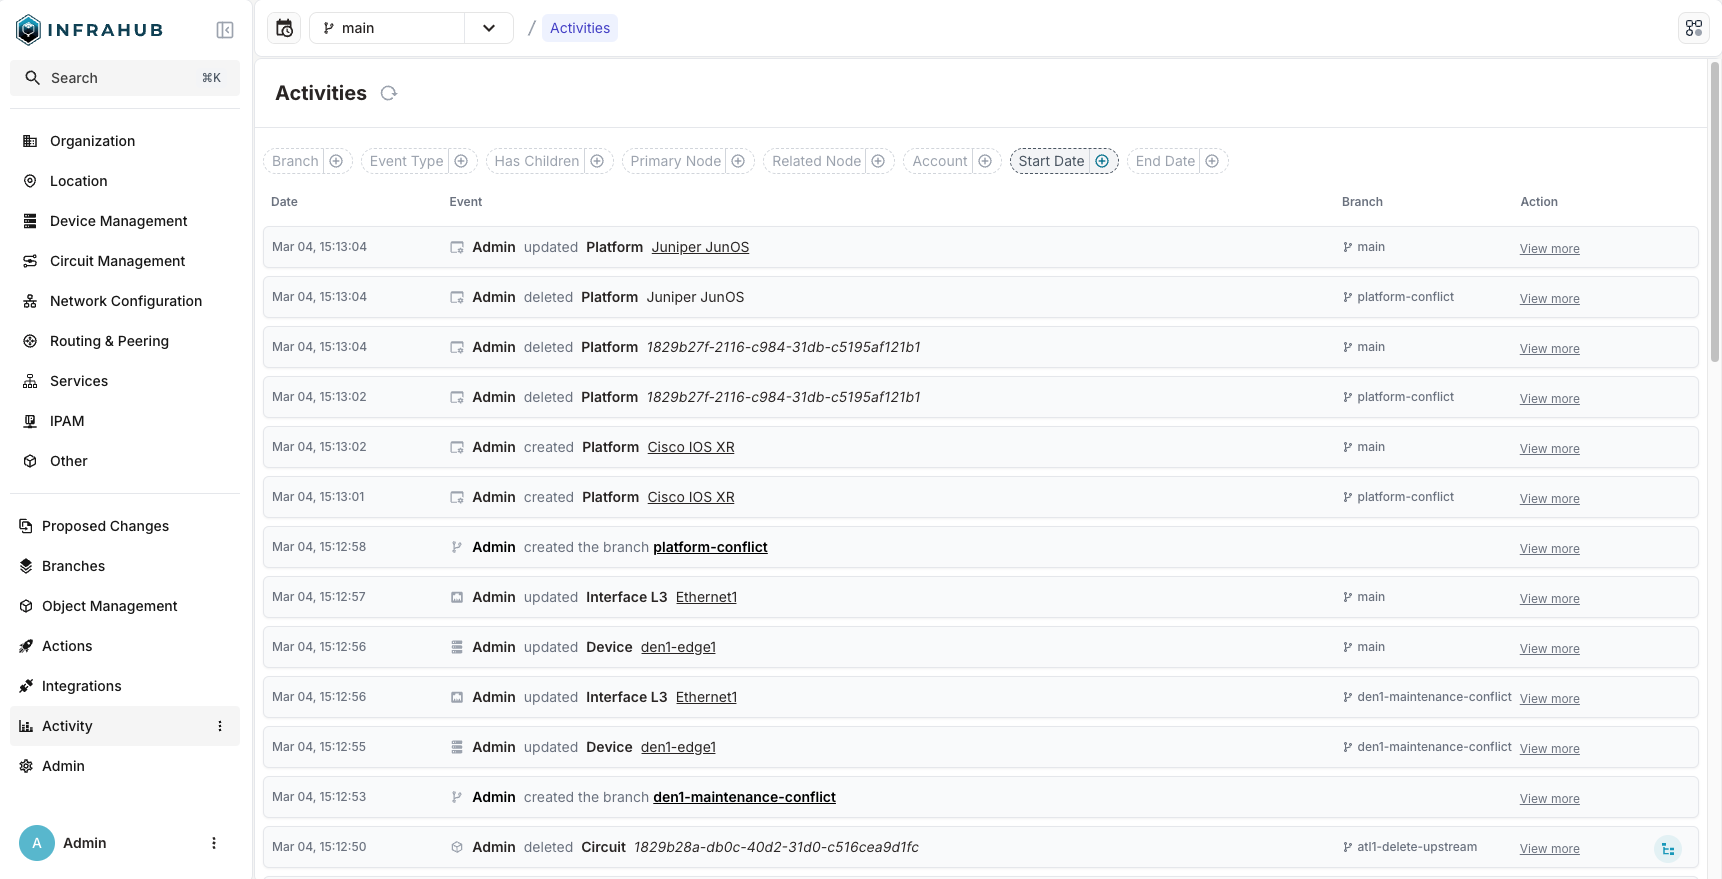Click the InfraHub logo
This screenshot has height=879, width=1722.
coord(90,30)
